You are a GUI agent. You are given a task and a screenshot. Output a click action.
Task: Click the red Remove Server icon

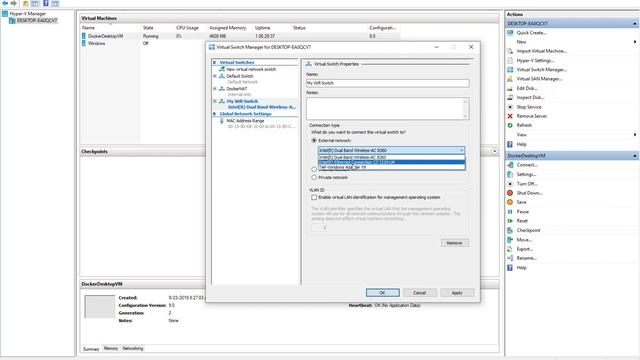pos(510,116)
